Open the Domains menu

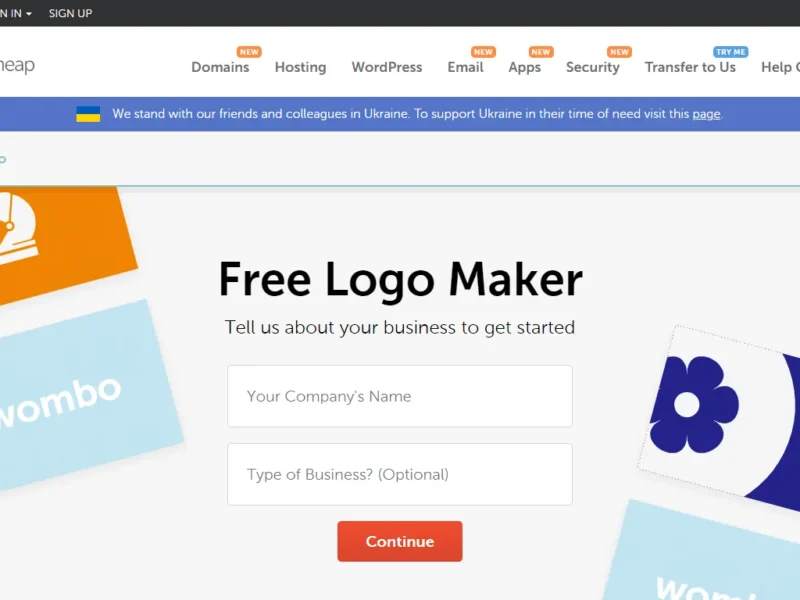coord(220,67)
